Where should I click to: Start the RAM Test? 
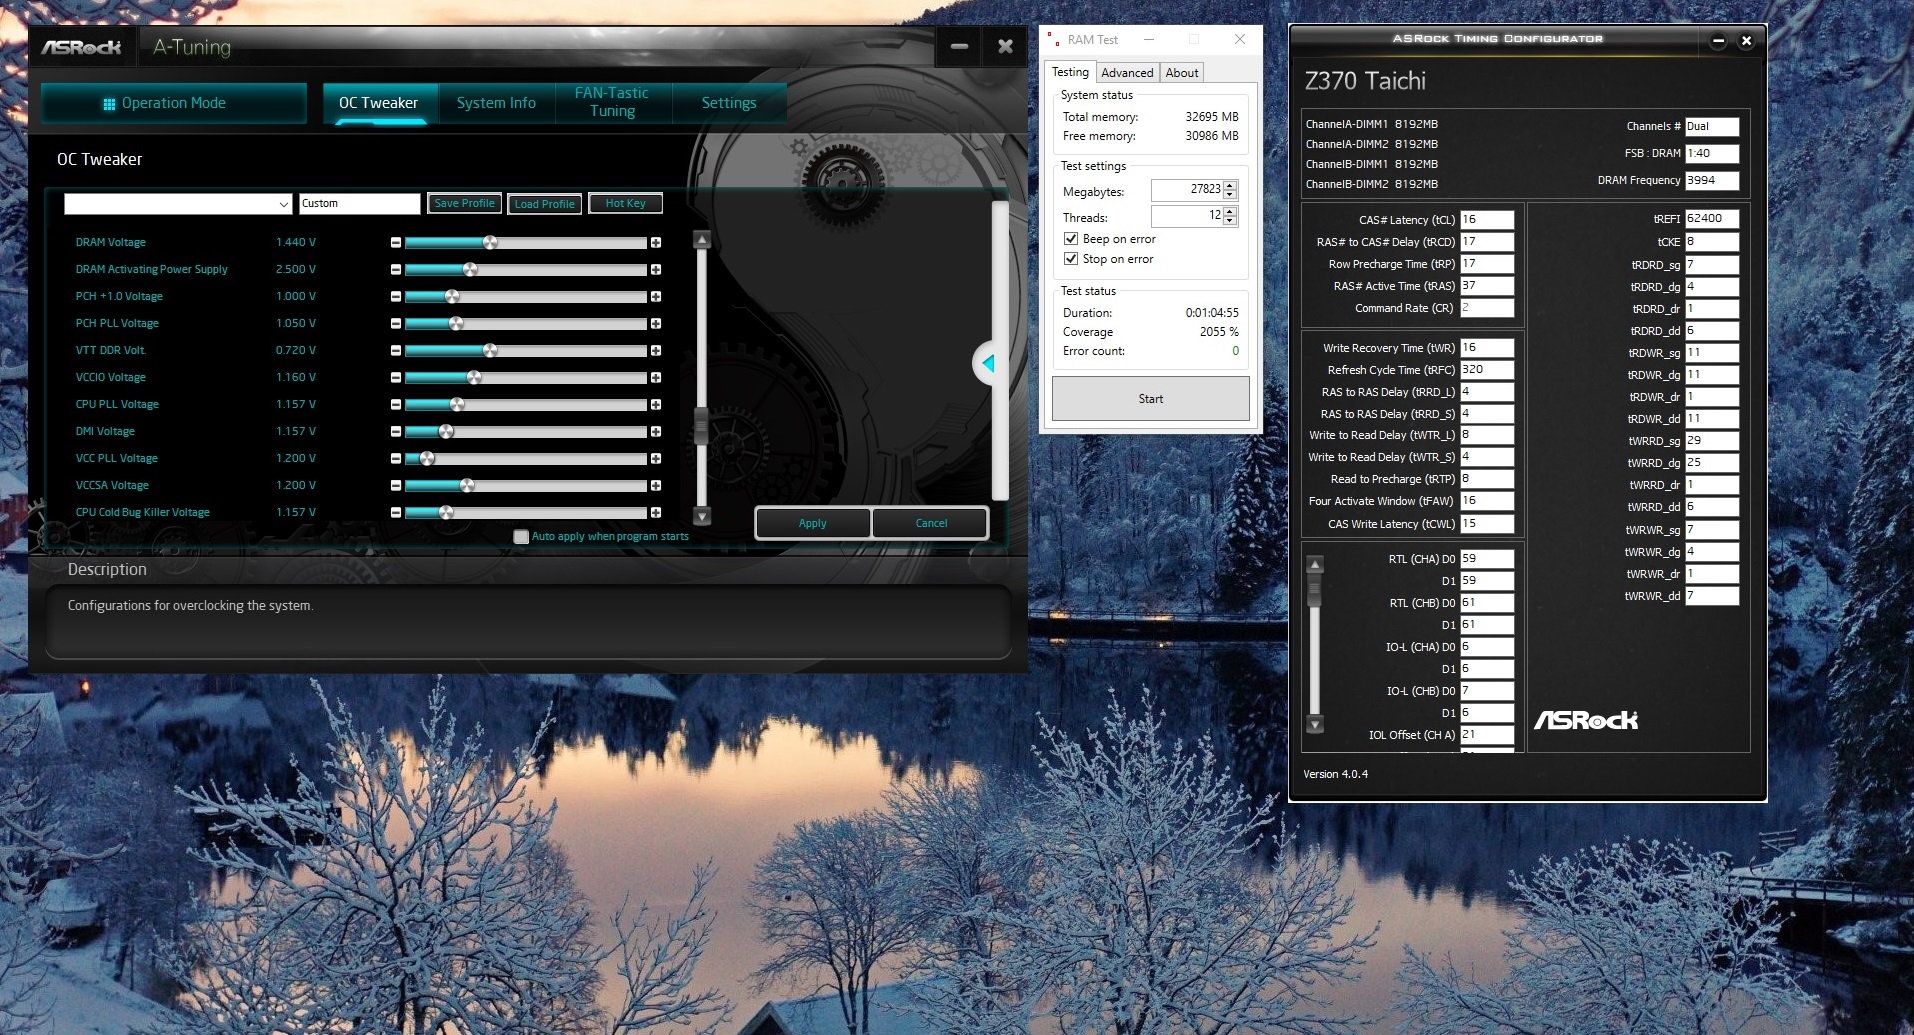point(1151,399)
